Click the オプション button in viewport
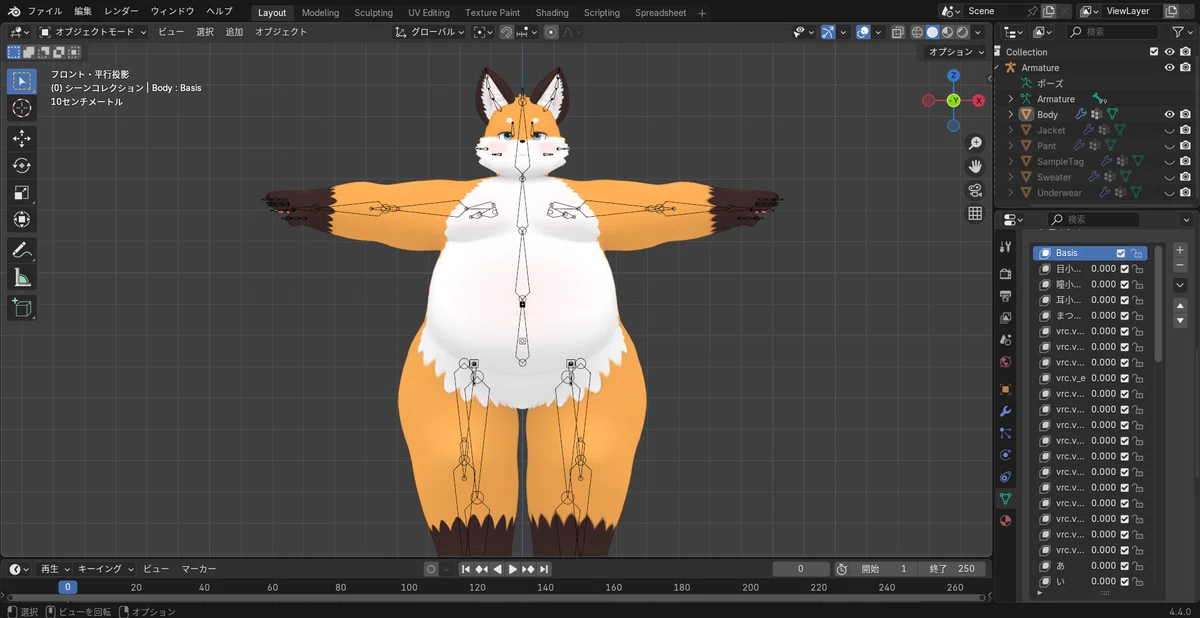Viewport: 1200px width, 618px height. (956, 52)
